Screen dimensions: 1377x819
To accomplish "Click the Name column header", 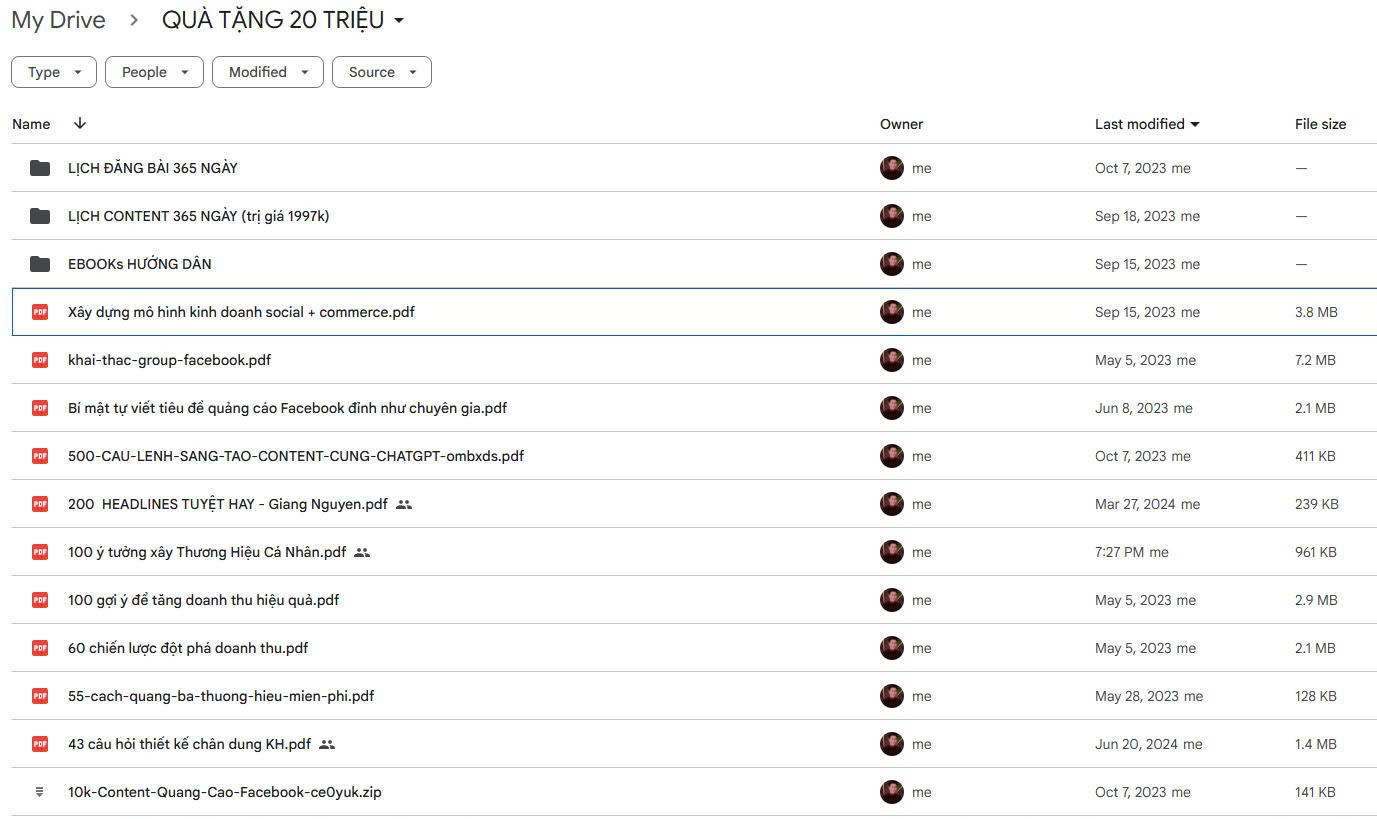I will tap(31, 124).
